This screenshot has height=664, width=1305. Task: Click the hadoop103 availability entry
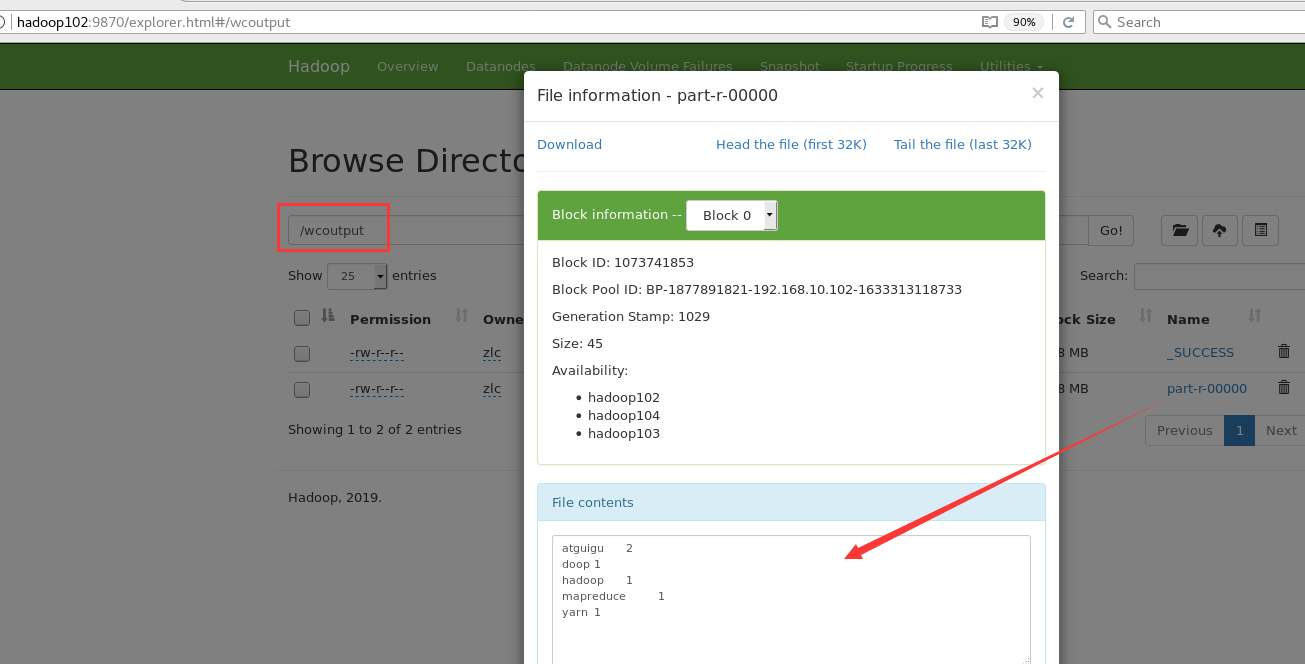pyautogui.click(x=624, y=433)
